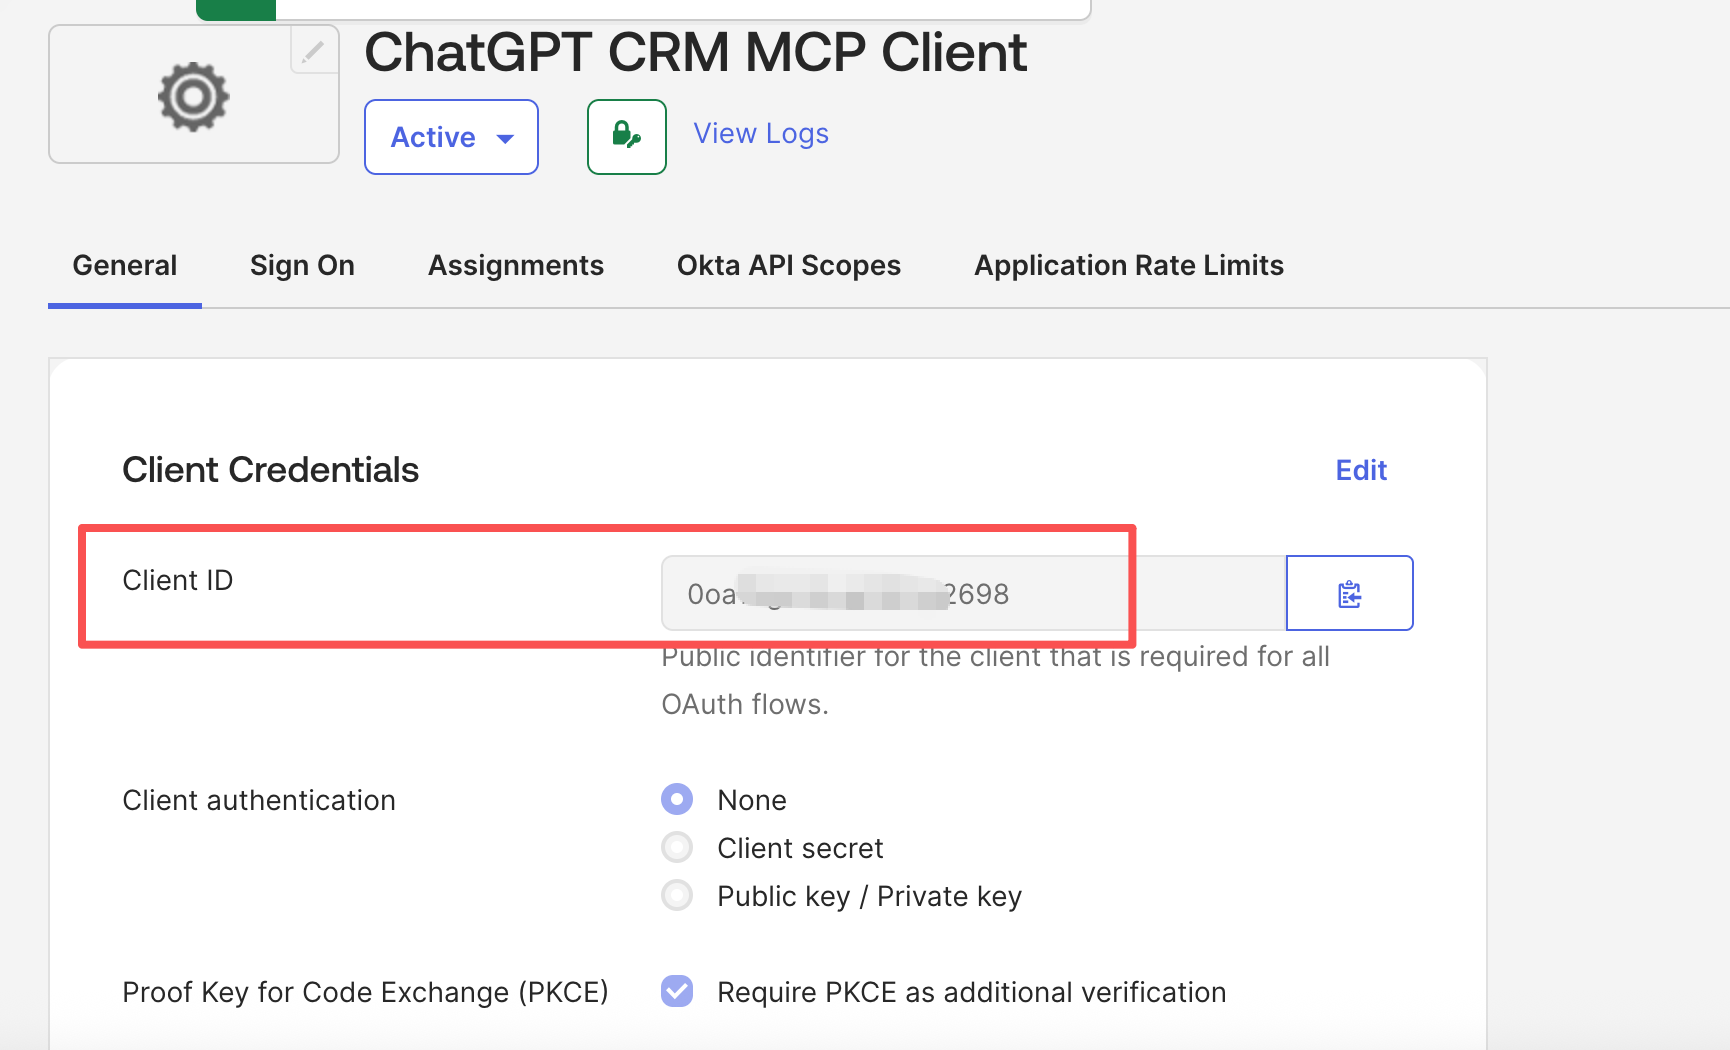Click the Proof Key for Code Exchange (PKCE) label
Viewport: 1730px width, 1050px height.
(x=365, y=992)
